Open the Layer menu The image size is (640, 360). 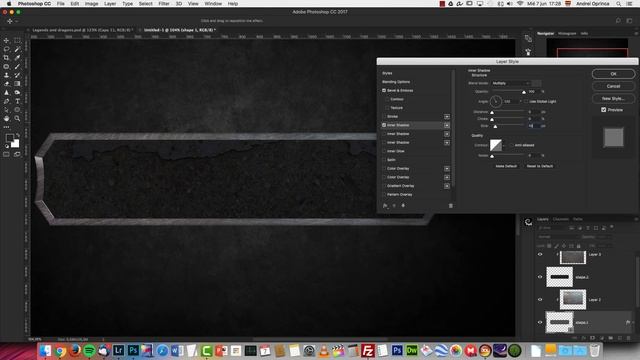tap(110, 4)
